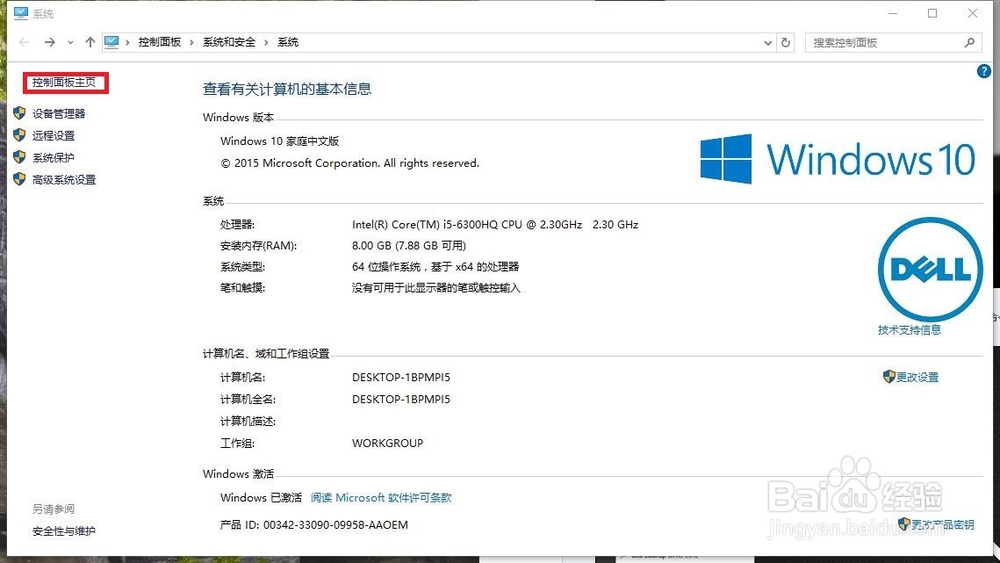This screenshot has height=563, width=1000.
Task: Open the recent locations dropdown arrow
Action: coord(70,43)
